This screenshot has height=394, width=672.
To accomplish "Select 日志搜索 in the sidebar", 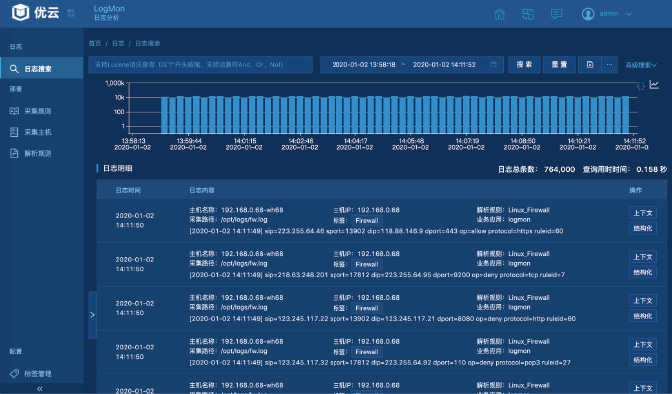I will [x=42, y=68].
